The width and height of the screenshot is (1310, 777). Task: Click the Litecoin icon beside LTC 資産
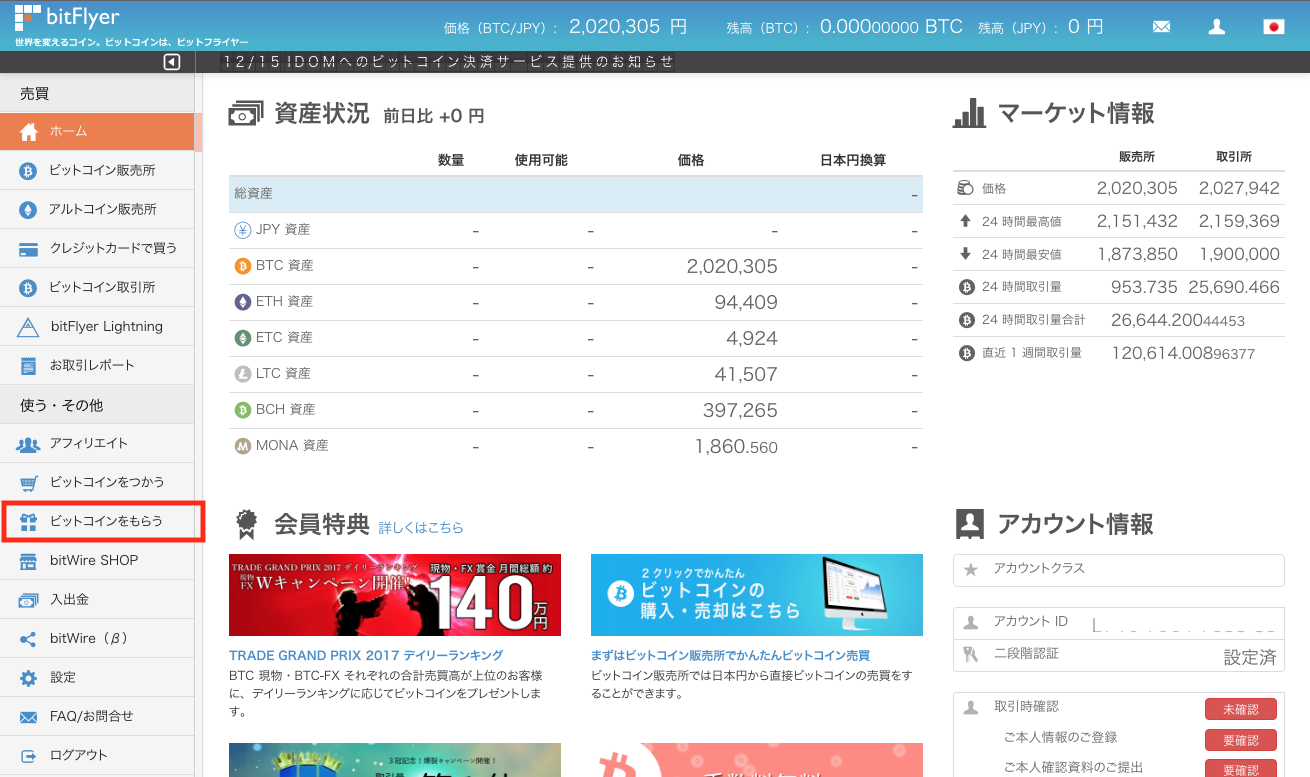click(x=242, y=374)
